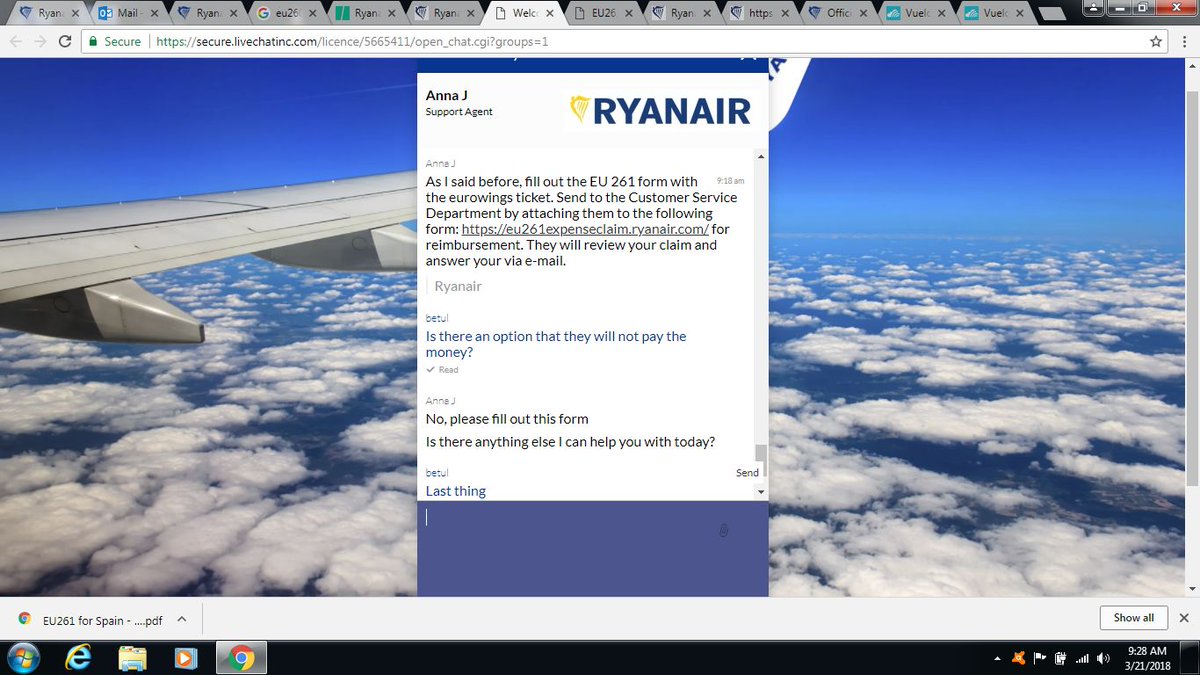Click the 'Read' receipt indicator
Viewport: 1200px width, 675px height.
(442, 370)
